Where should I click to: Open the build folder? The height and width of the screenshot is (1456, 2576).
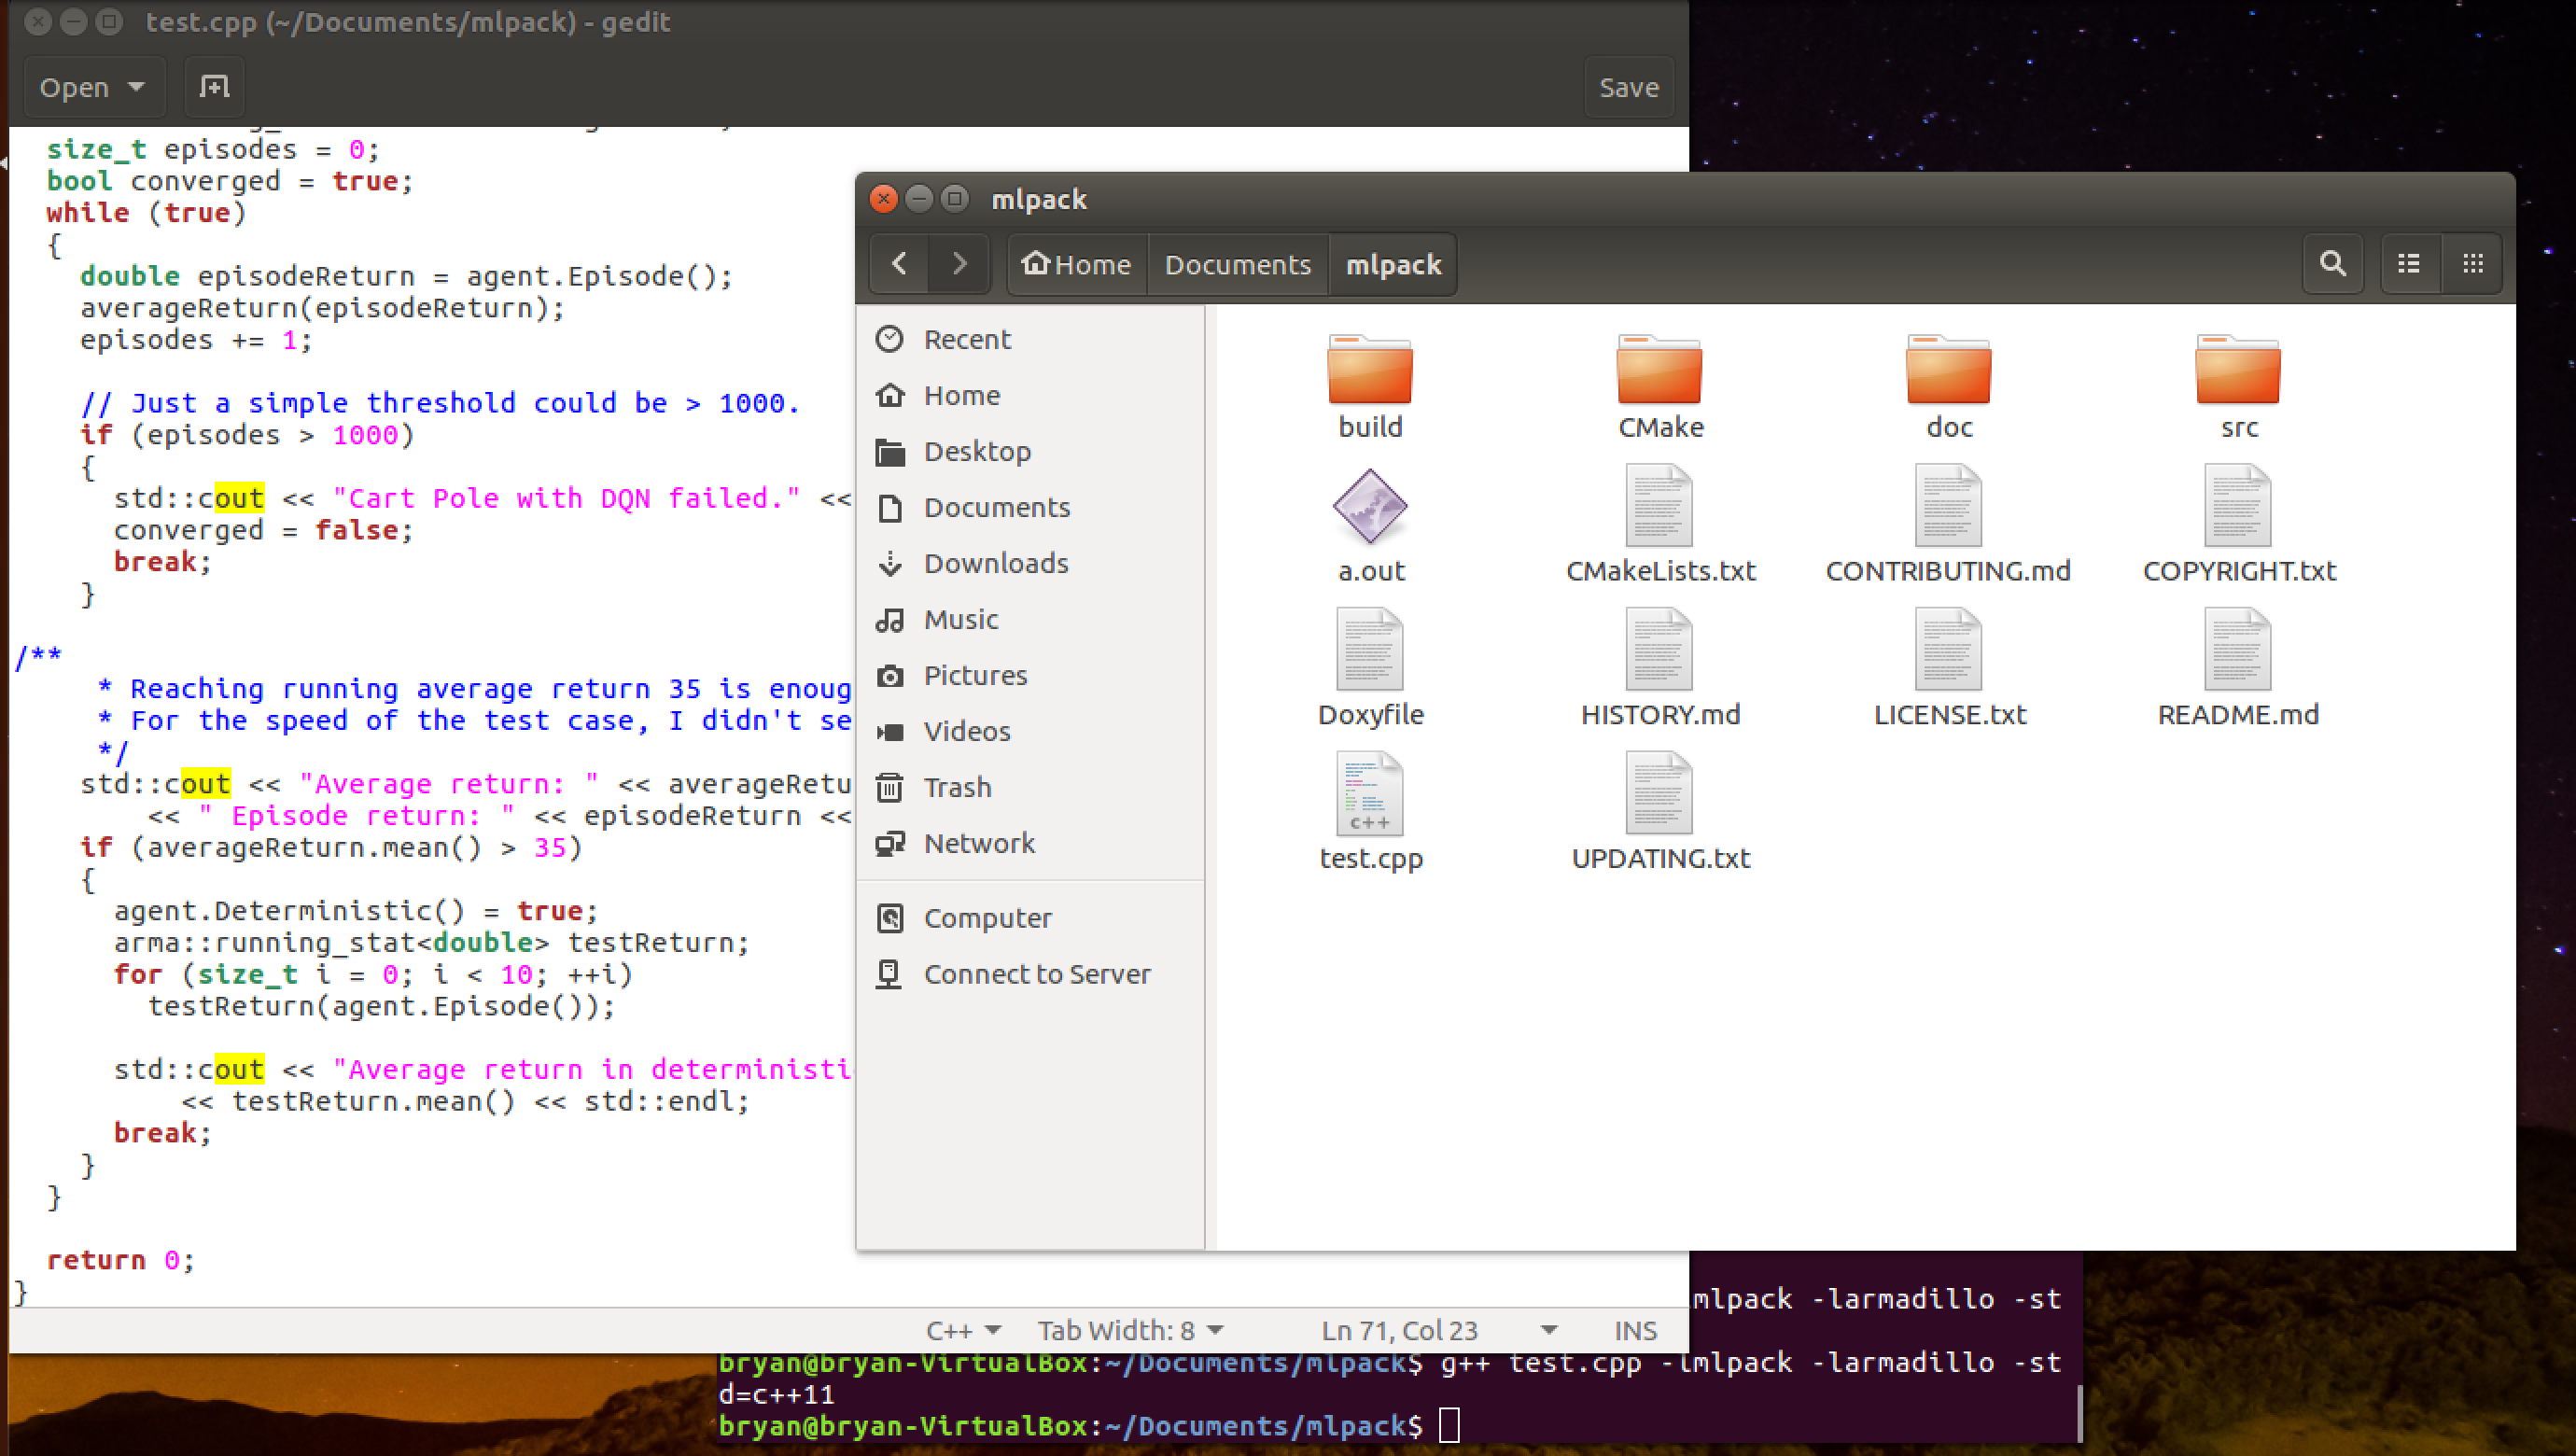click(x=1370, y=385)
